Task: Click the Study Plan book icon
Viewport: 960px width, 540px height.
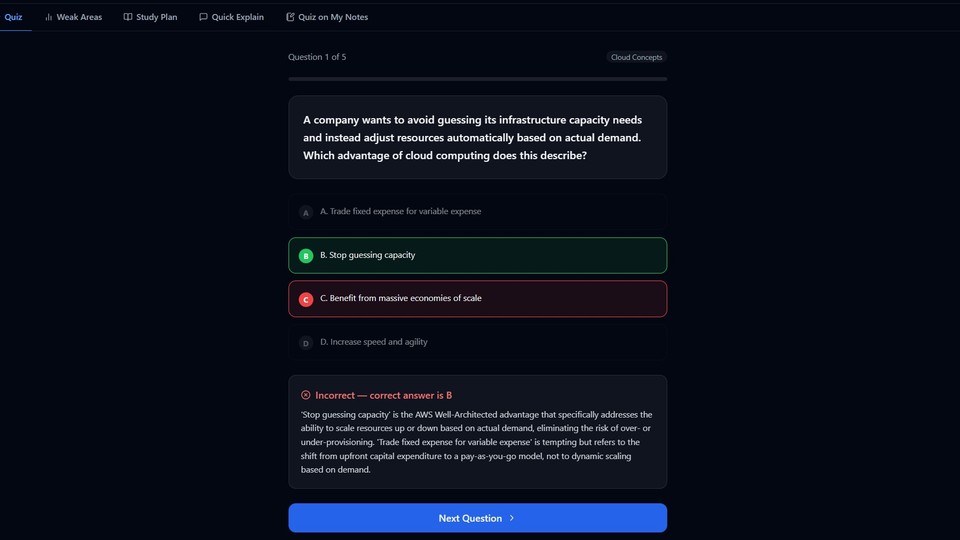Action: click(x=128, y=17)
